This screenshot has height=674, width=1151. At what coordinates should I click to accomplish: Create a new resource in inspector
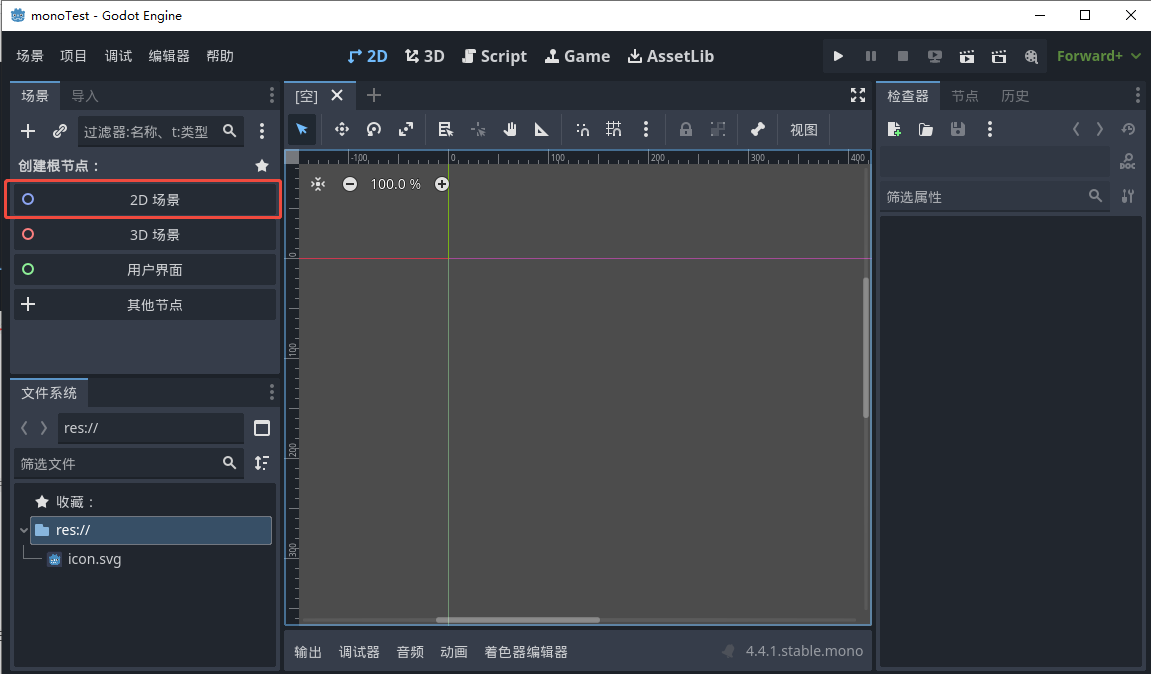point(893,130)
